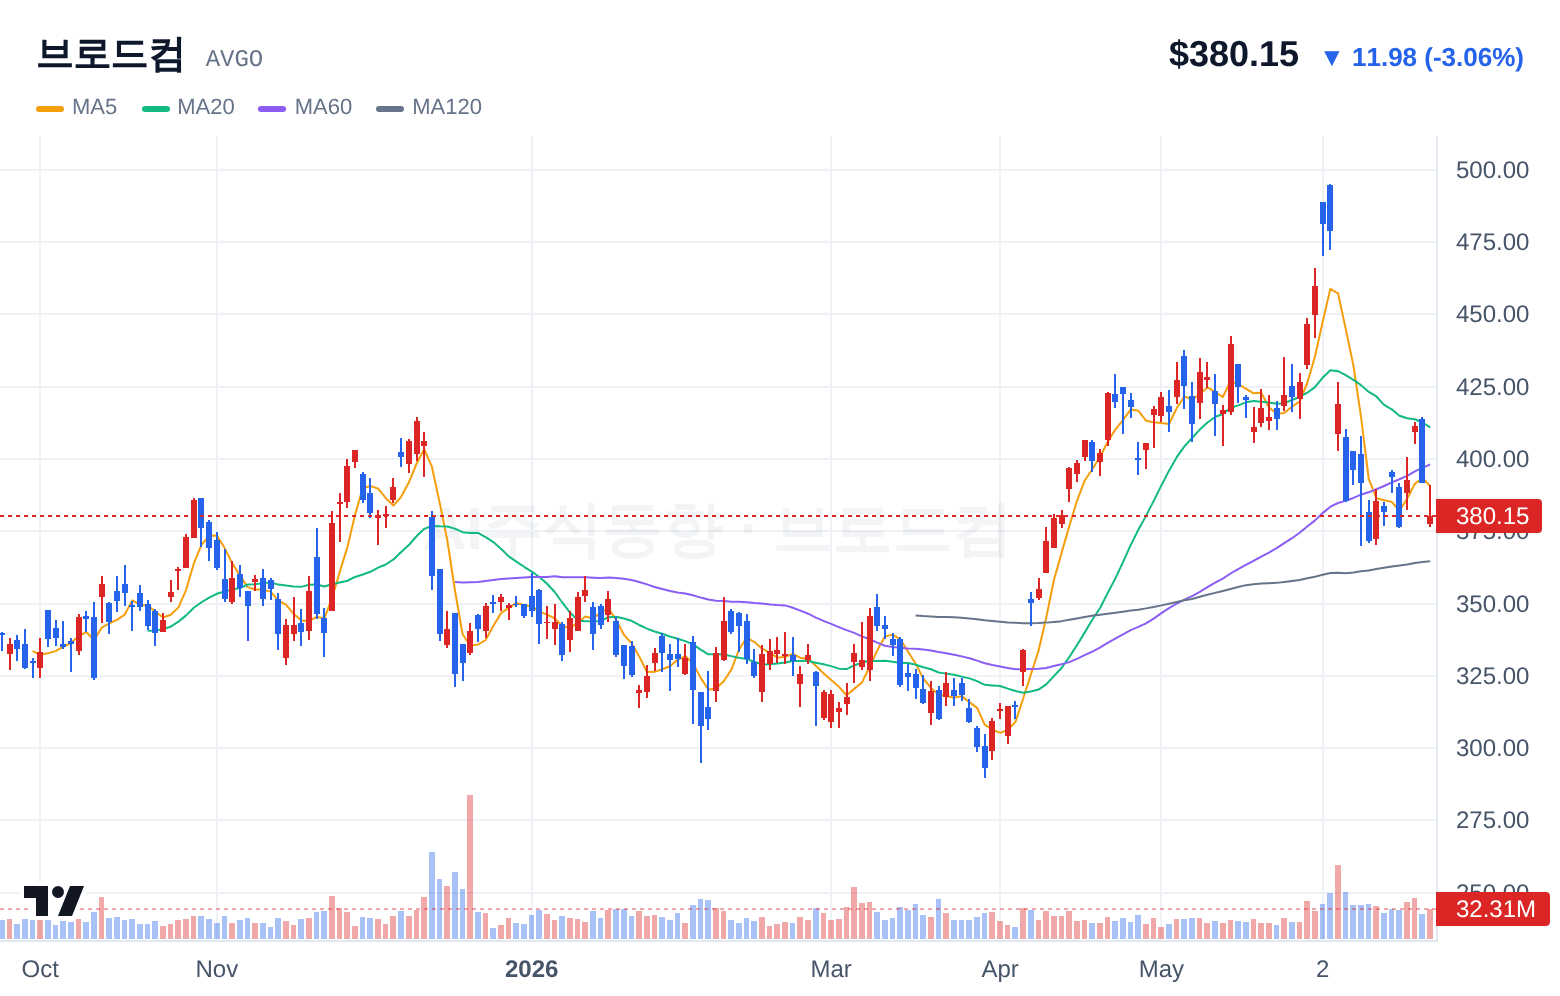Select the Oct label on time axis
The height and width of the screenshot is (996, 1560).
point(40,969)
